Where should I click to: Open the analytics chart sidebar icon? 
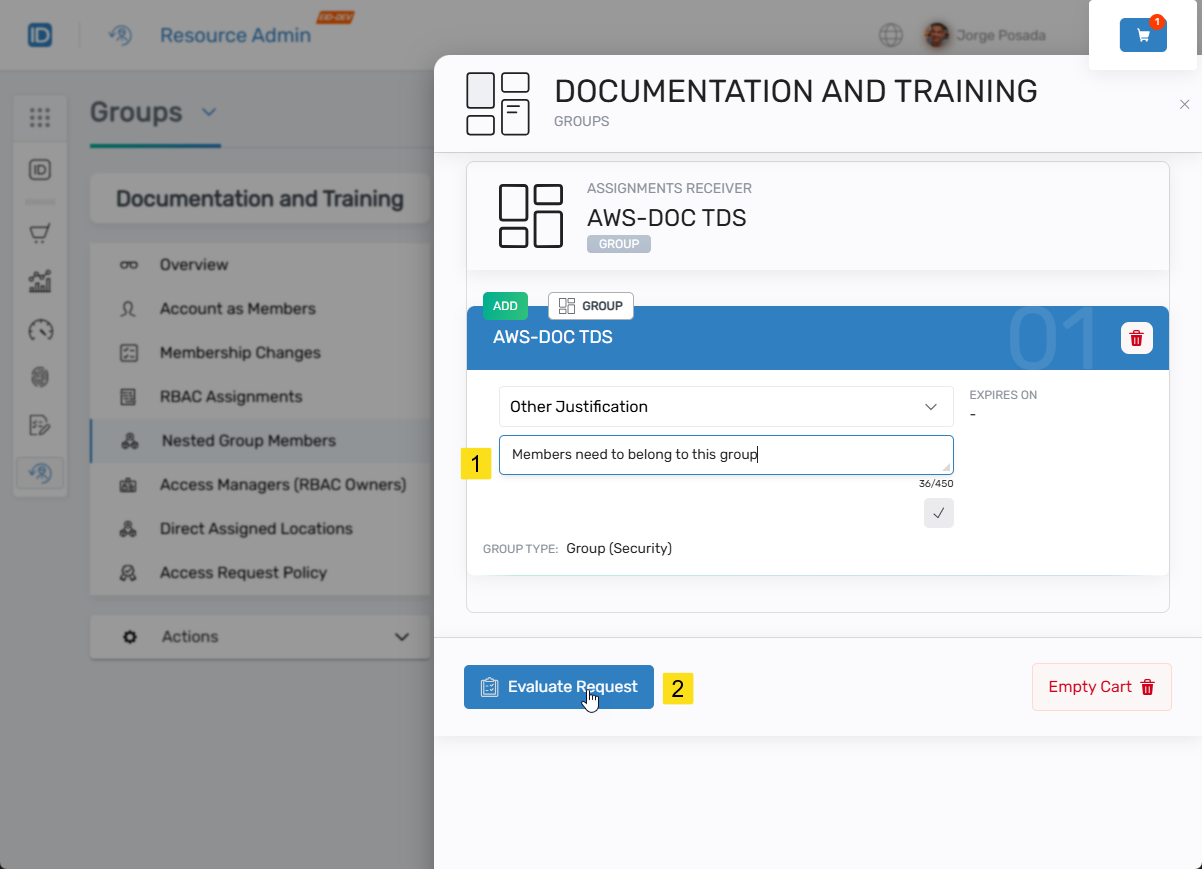(x=40, y=282)
